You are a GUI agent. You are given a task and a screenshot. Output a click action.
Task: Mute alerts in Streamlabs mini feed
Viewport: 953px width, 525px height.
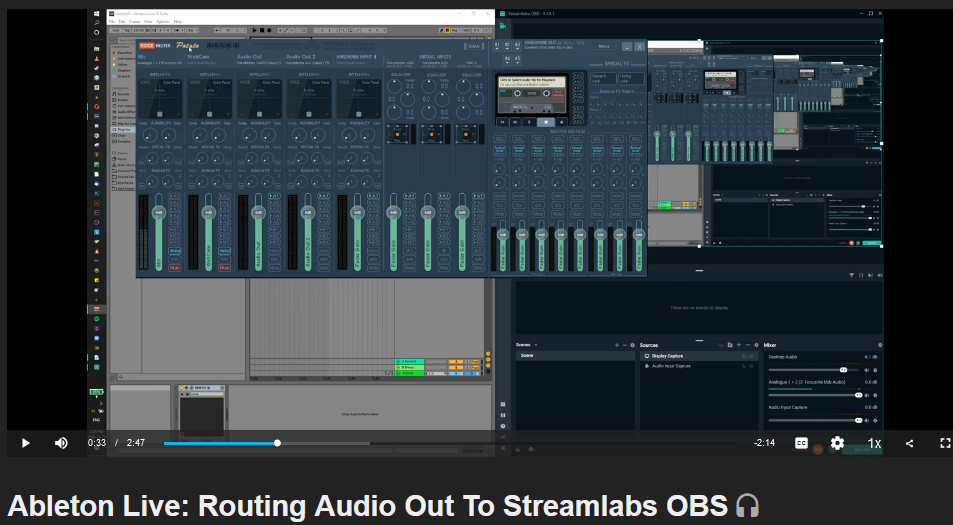point(880,275)
